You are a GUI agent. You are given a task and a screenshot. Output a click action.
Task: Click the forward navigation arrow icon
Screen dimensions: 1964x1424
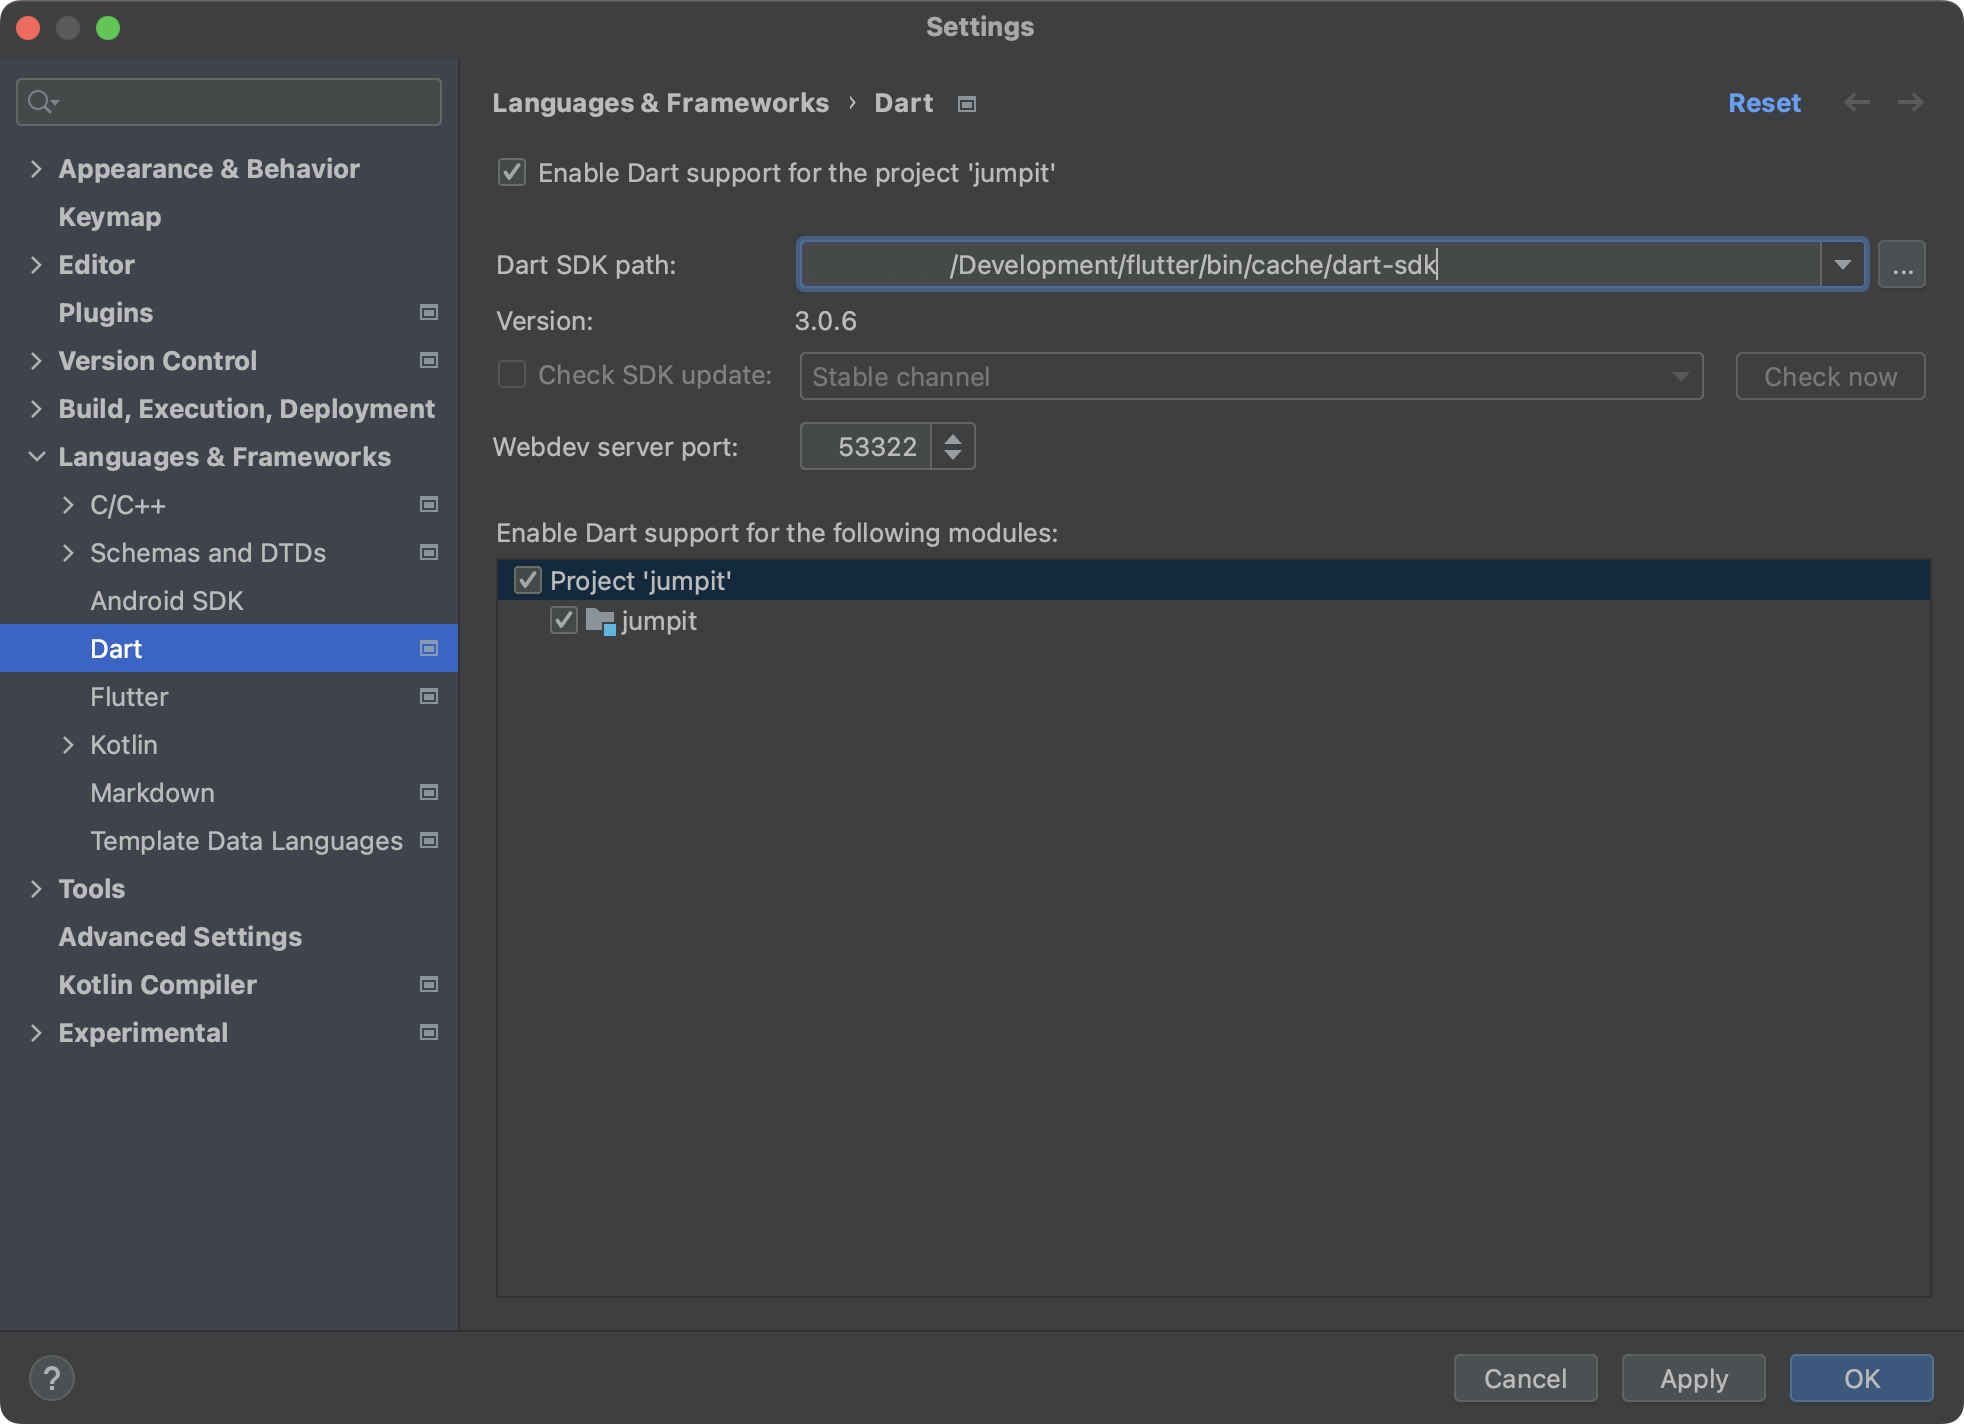pyautogui.click(x=1910, y=102)
